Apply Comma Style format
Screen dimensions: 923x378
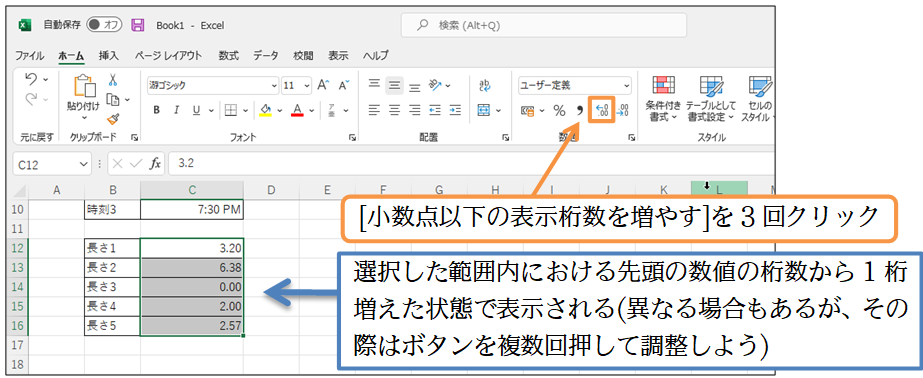click(x=580, y=110)
